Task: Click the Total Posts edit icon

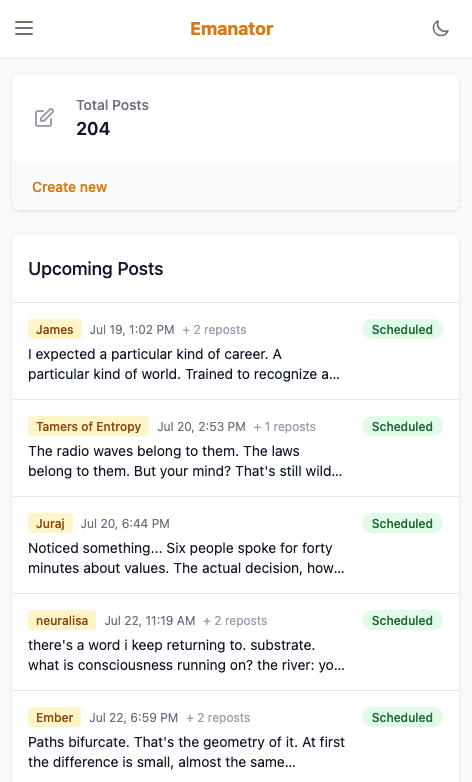Action: click(44, 118)
